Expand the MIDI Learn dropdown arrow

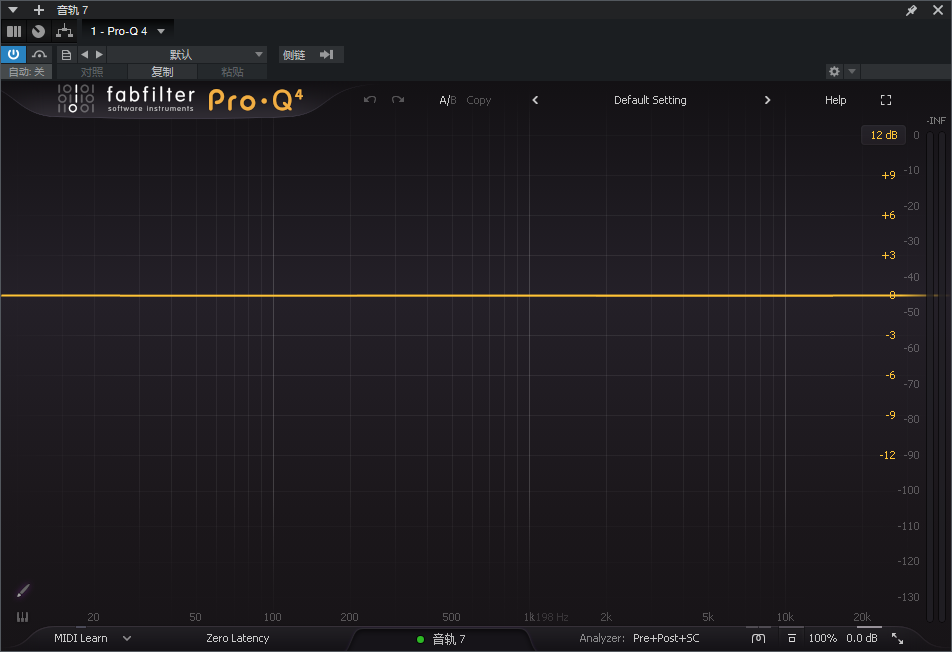tap(126, 638)
